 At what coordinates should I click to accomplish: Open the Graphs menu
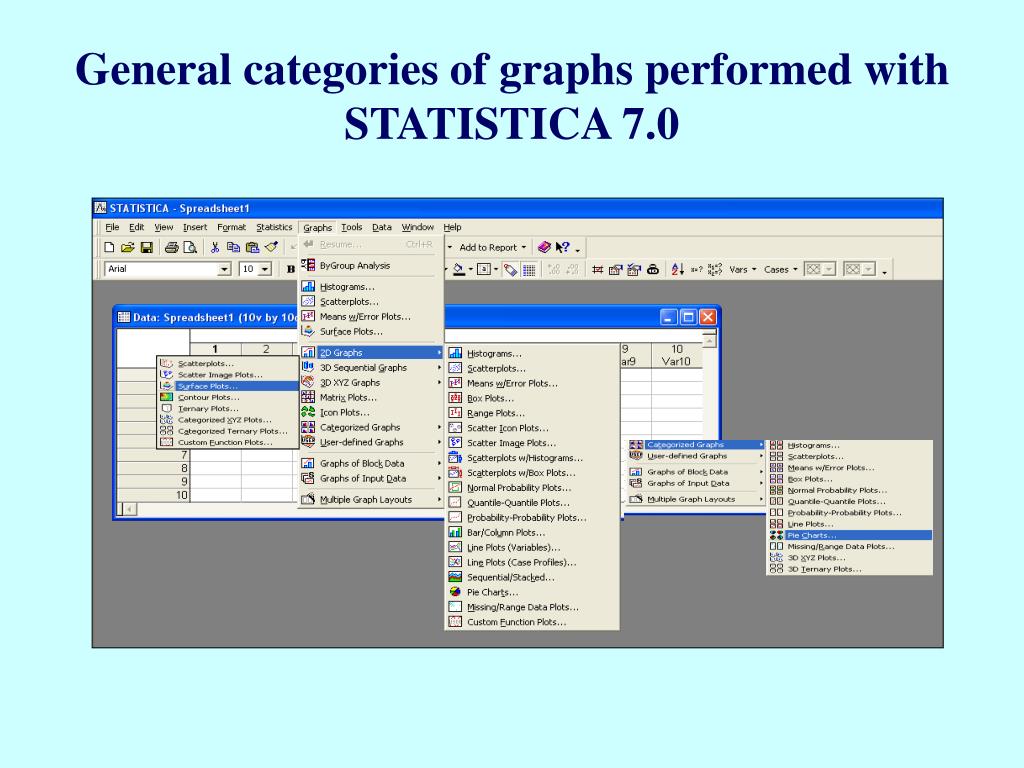[317, 227]
